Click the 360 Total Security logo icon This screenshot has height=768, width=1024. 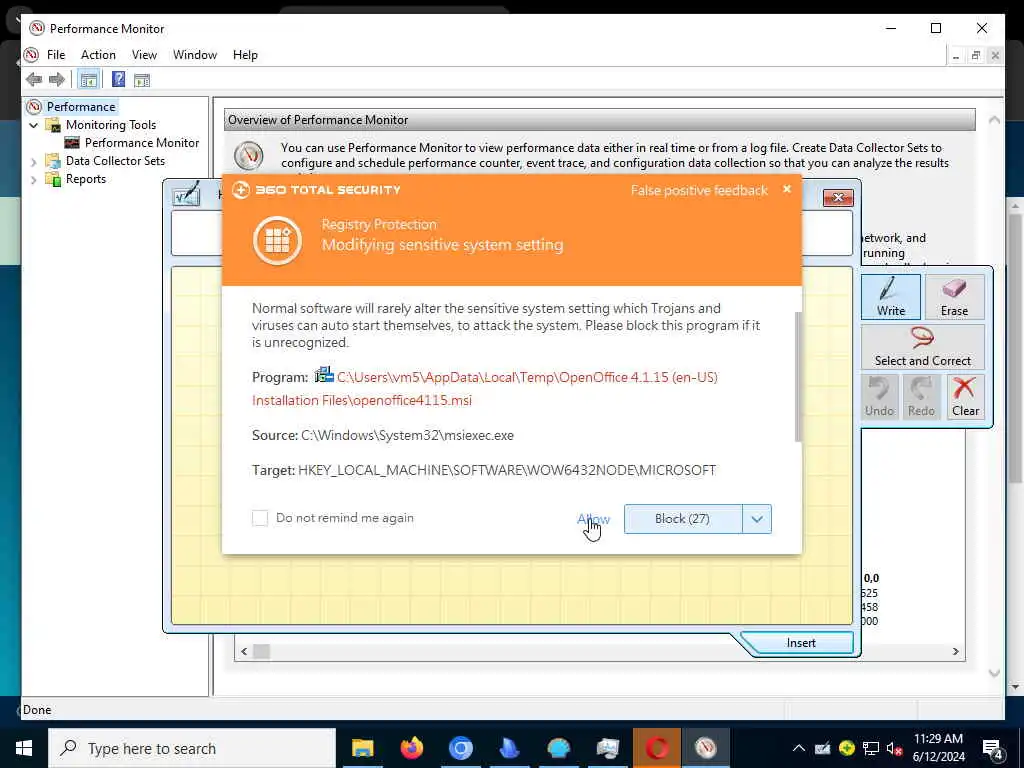[x=241, y=190]
